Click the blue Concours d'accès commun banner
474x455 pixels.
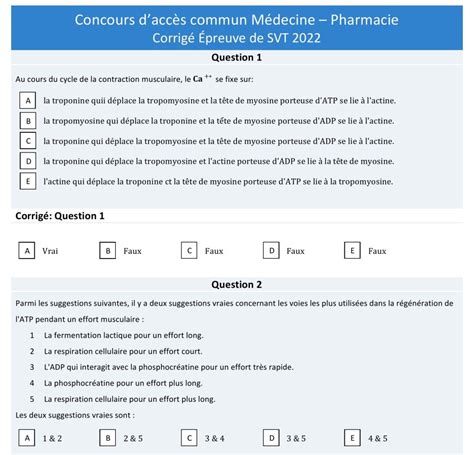tap(237, 28)
